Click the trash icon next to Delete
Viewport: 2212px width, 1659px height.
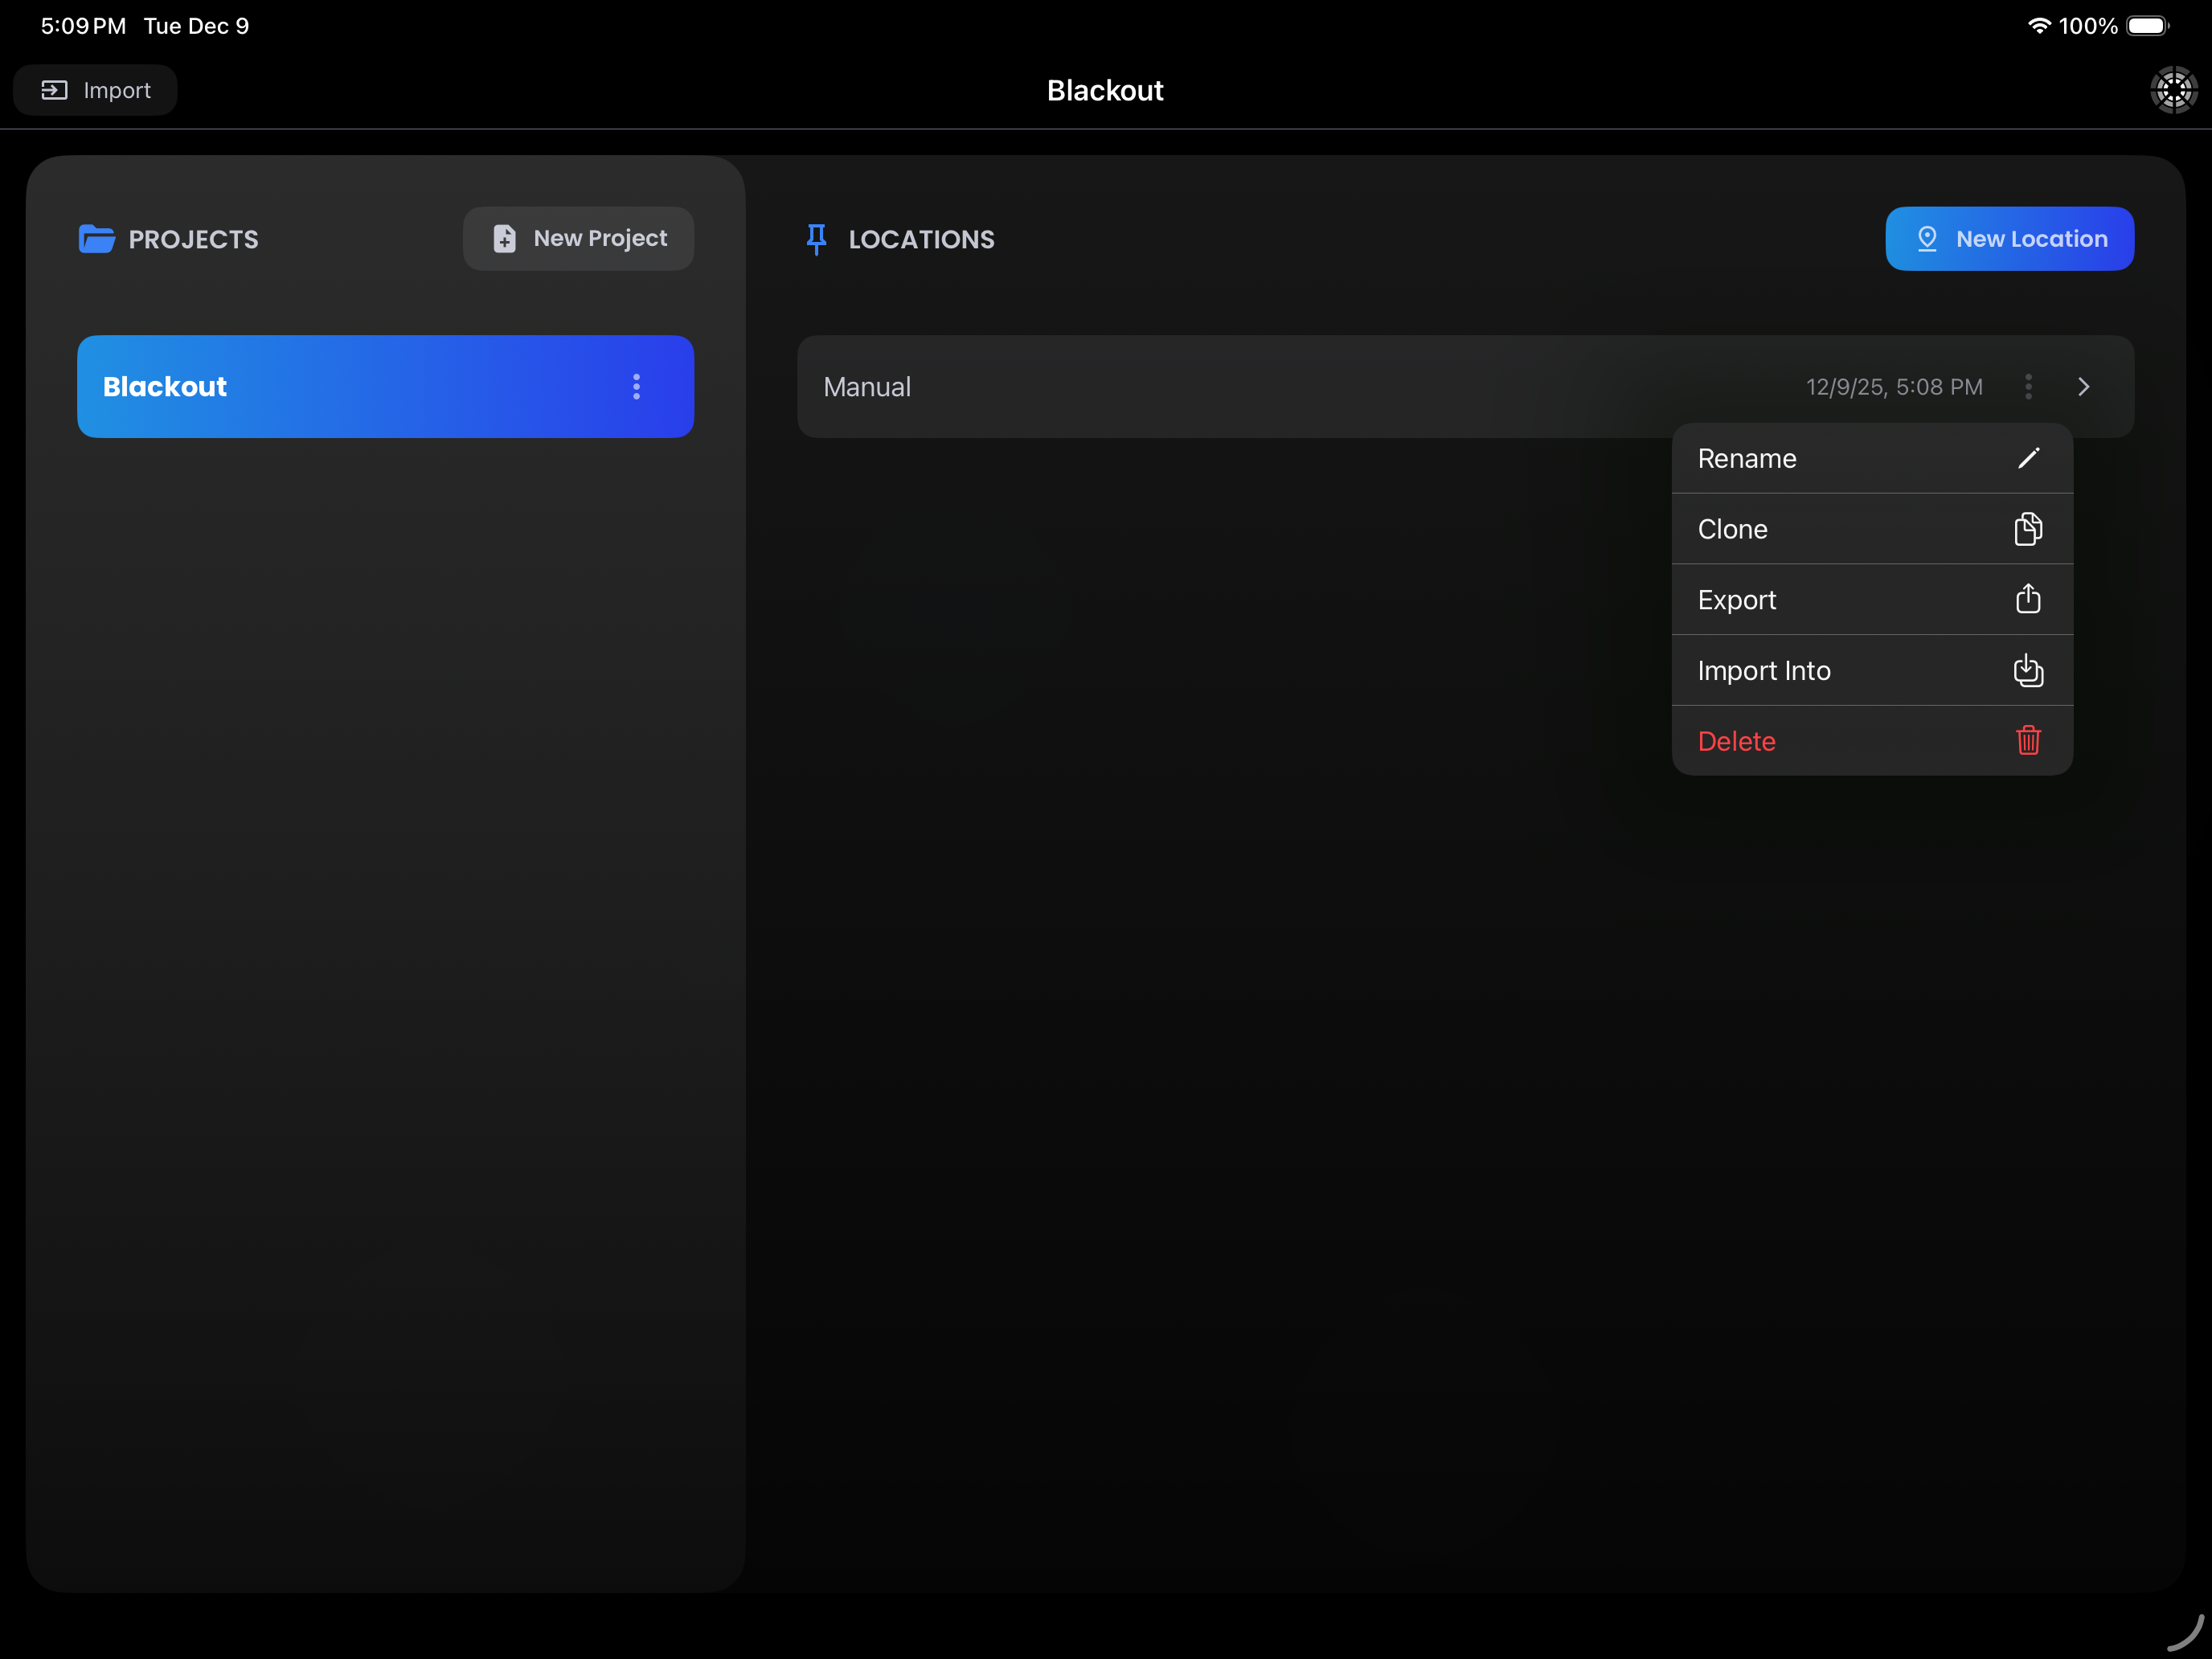[2028, 741]
